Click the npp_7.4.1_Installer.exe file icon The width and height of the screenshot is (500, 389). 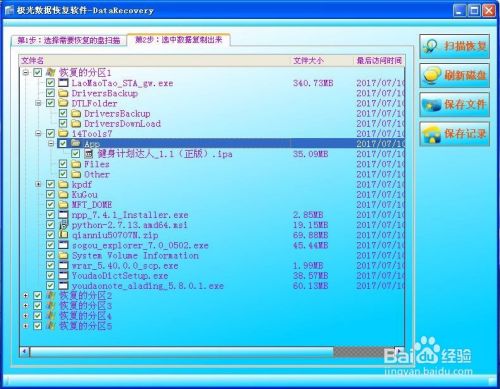(63, 215)
